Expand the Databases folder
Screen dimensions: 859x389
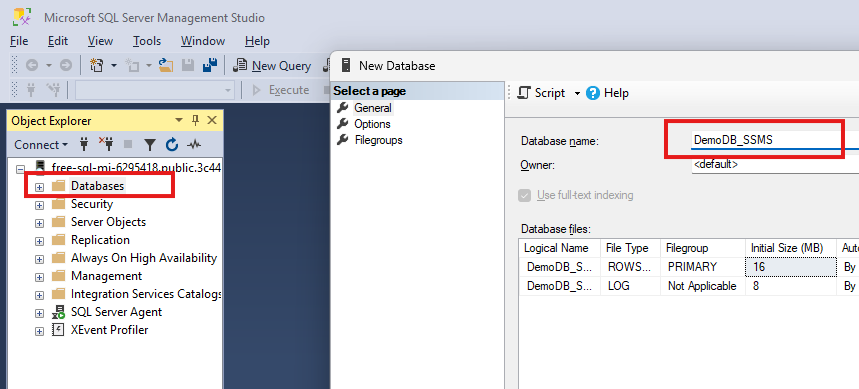[x=39, y=187]
